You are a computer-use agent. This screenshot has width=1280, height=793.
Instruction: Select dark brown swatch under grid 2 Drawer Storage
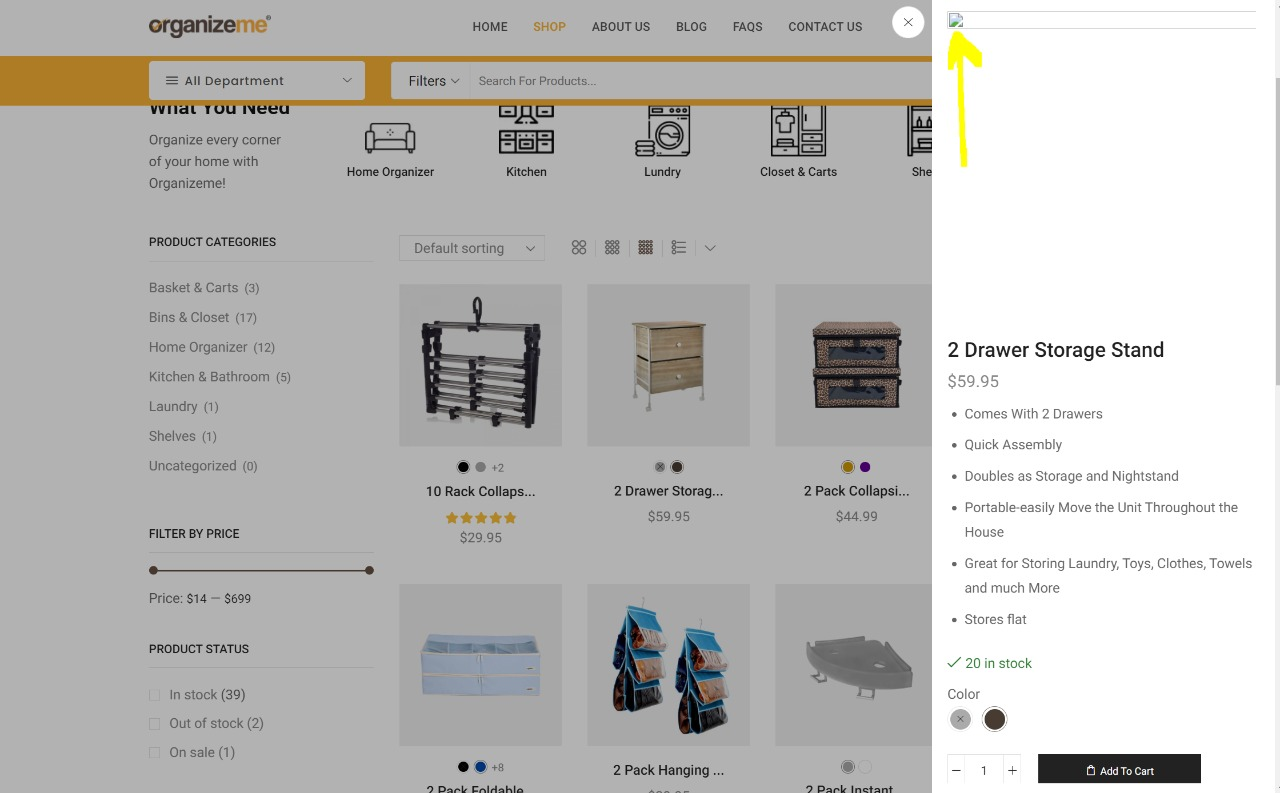[677, 467]
